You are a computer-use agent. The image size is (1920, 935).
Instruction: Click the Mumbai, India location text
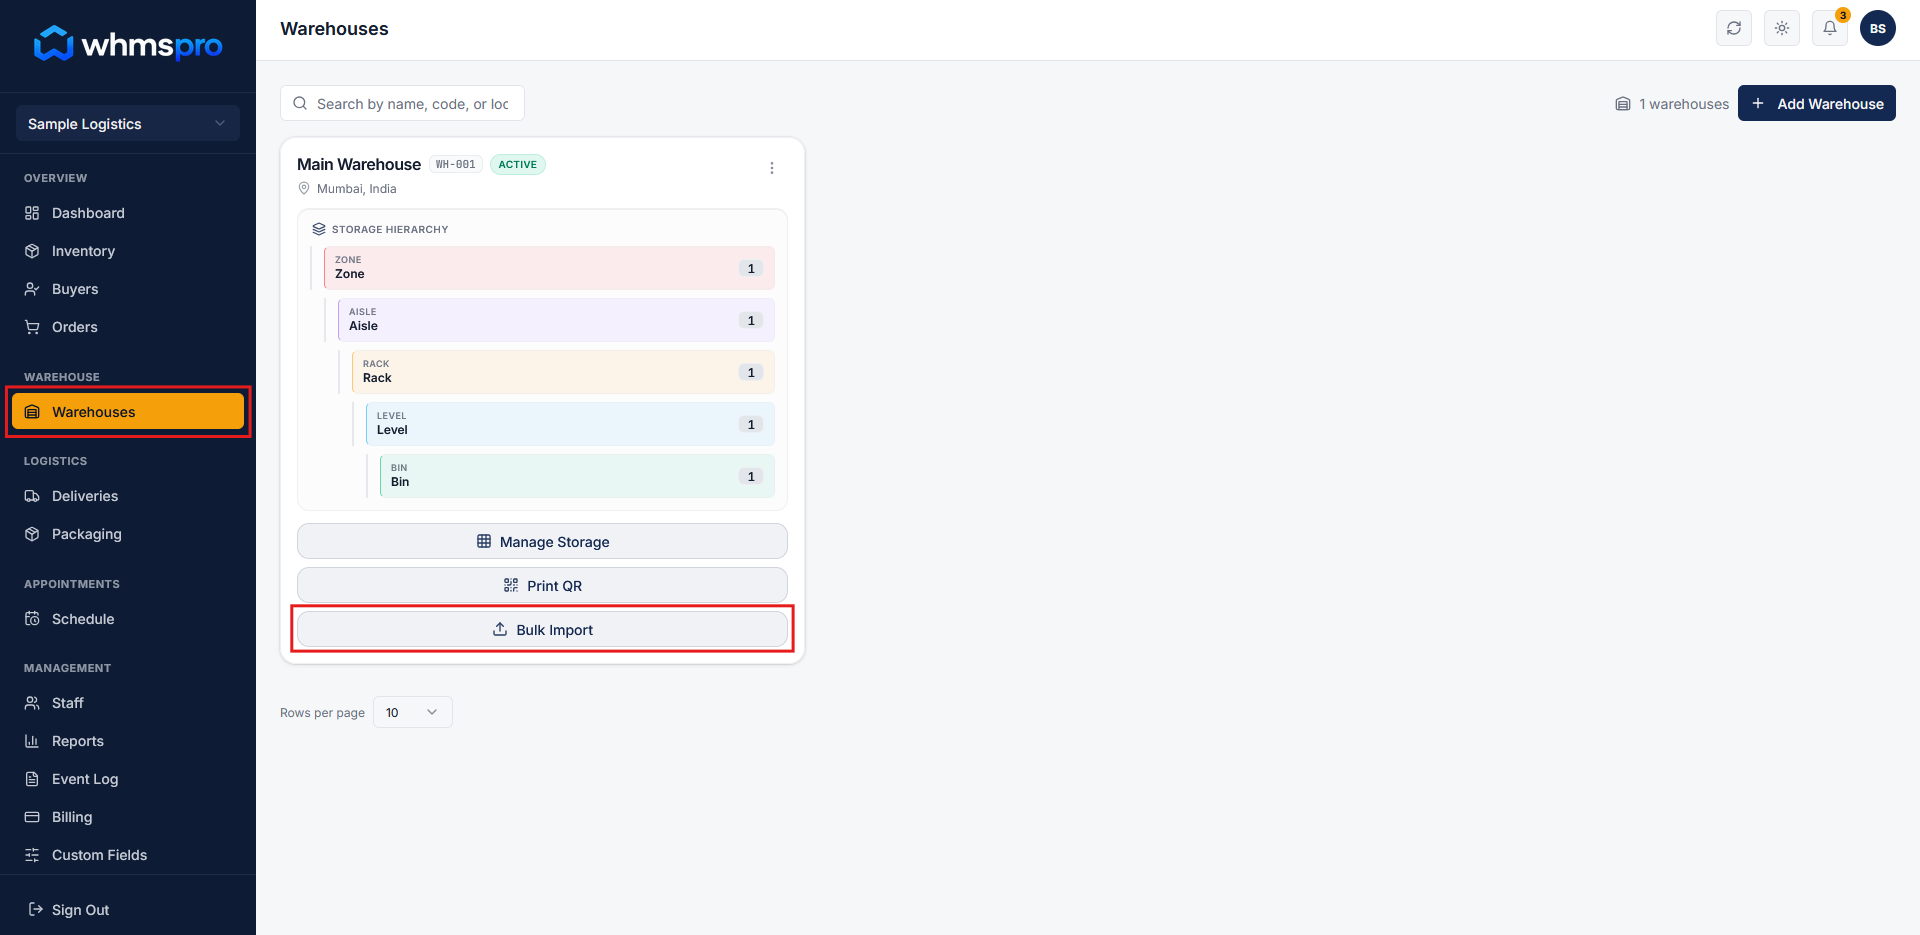[357, 188]
